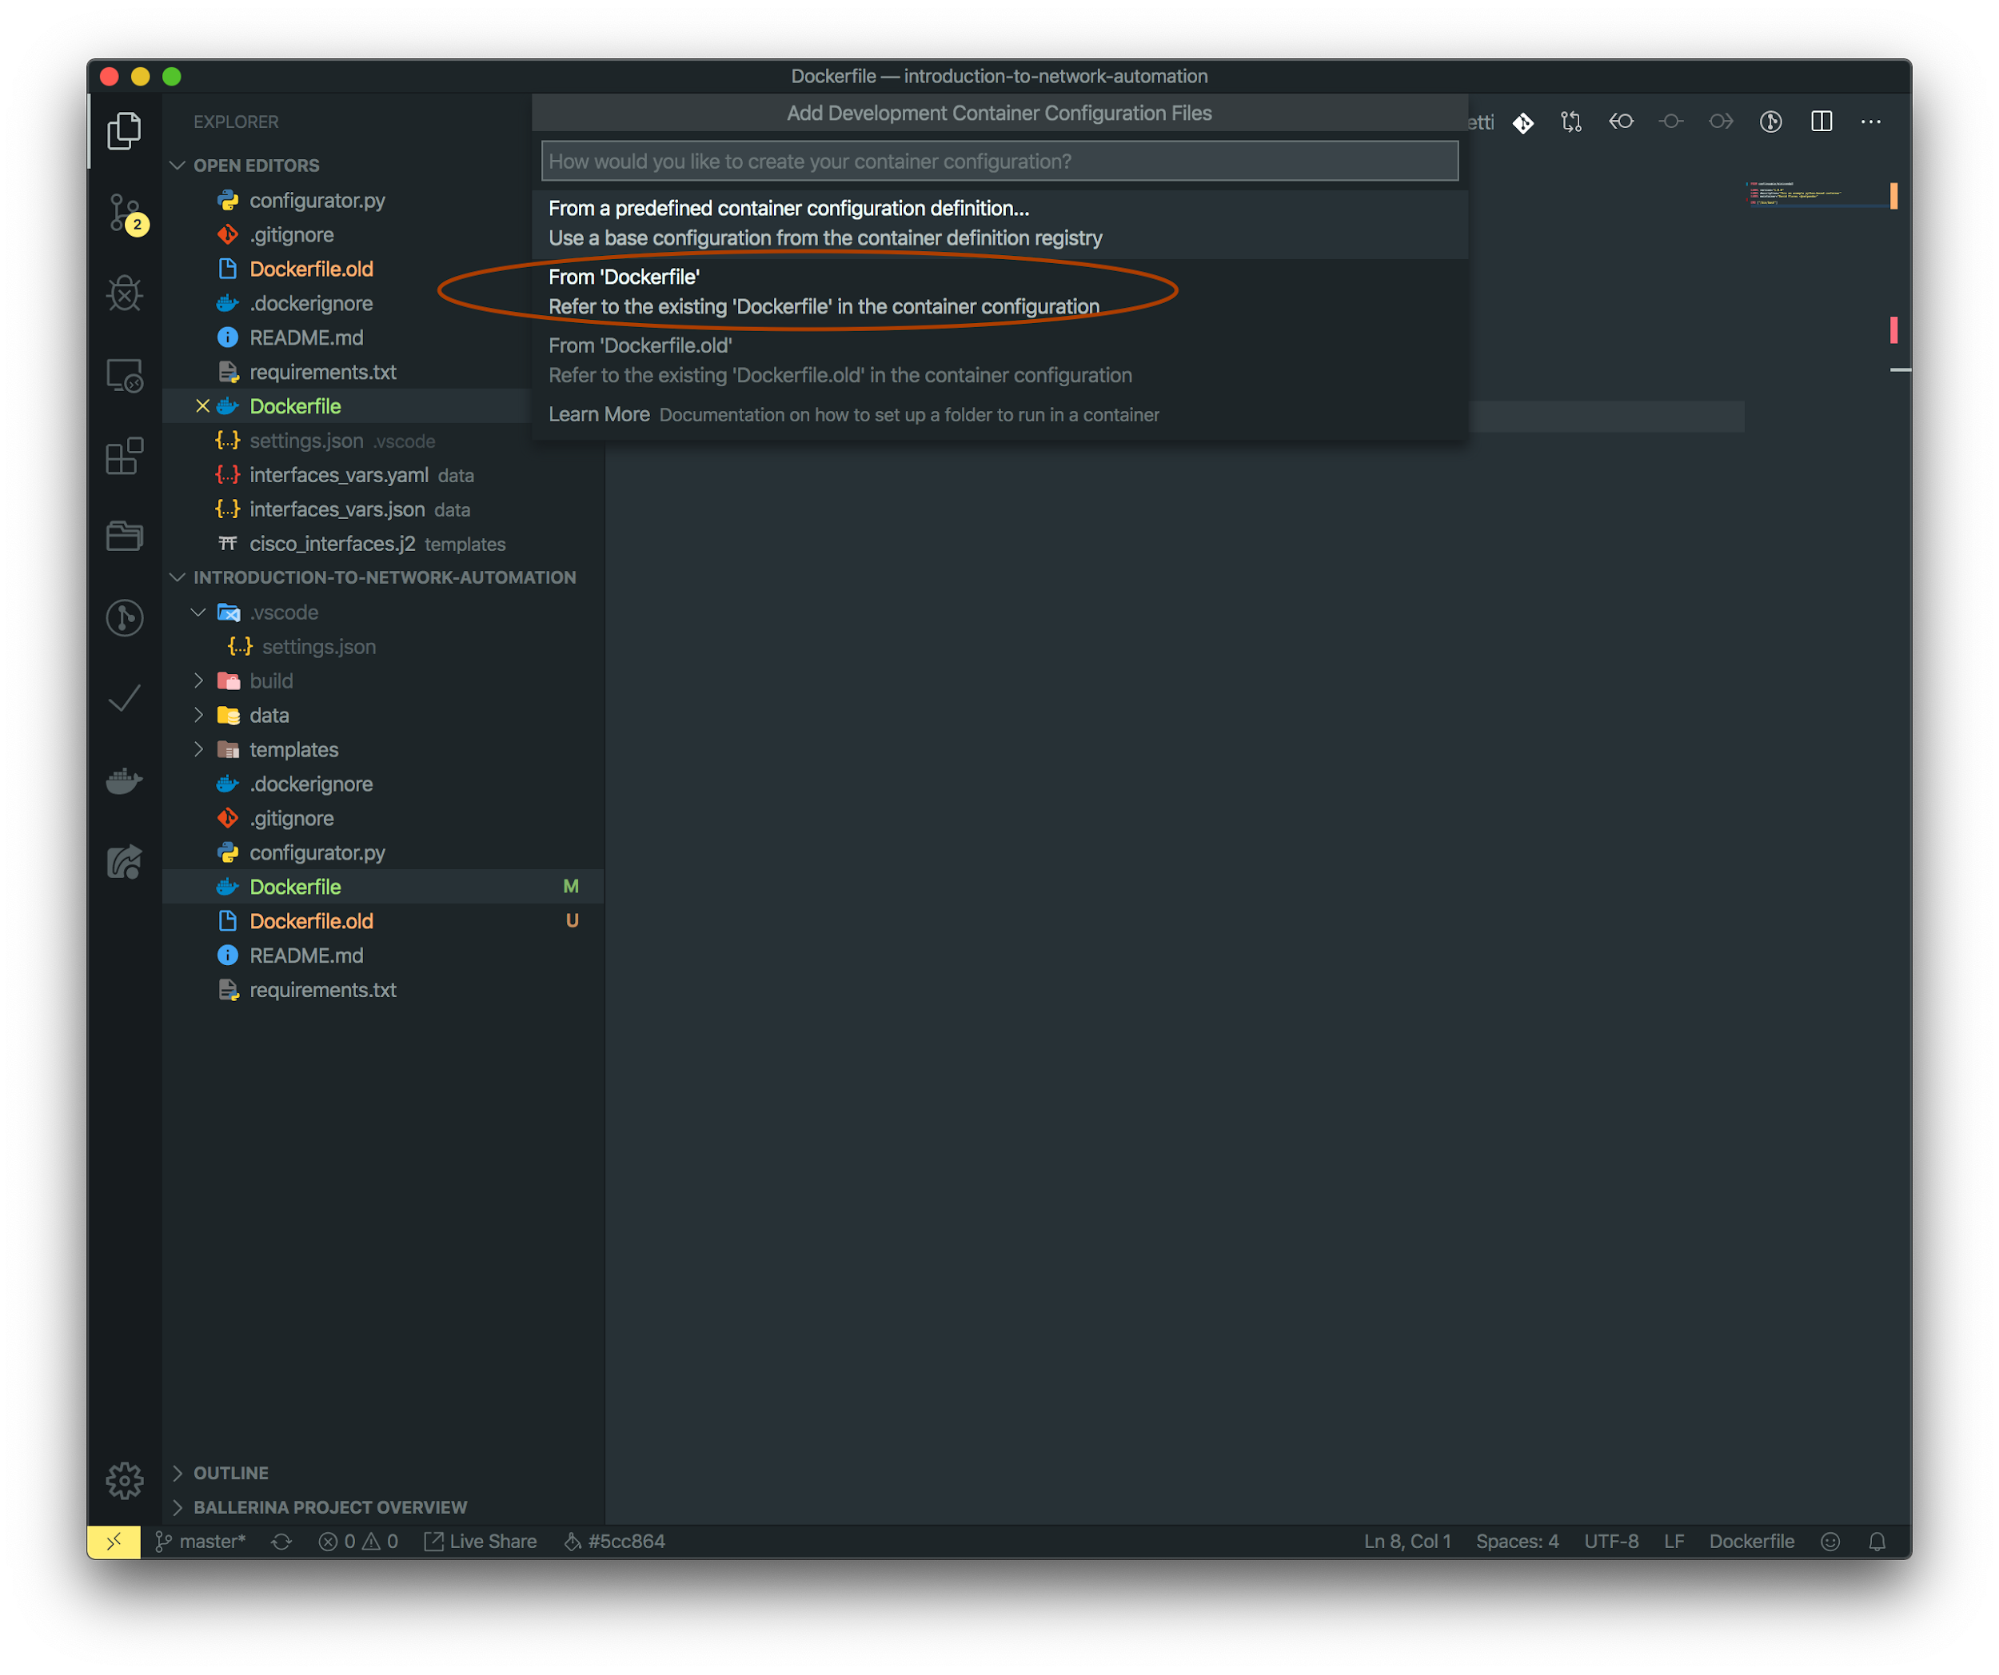Change encoding via UTF-8 indicator
1999x1675 pixels.
1611,1541
